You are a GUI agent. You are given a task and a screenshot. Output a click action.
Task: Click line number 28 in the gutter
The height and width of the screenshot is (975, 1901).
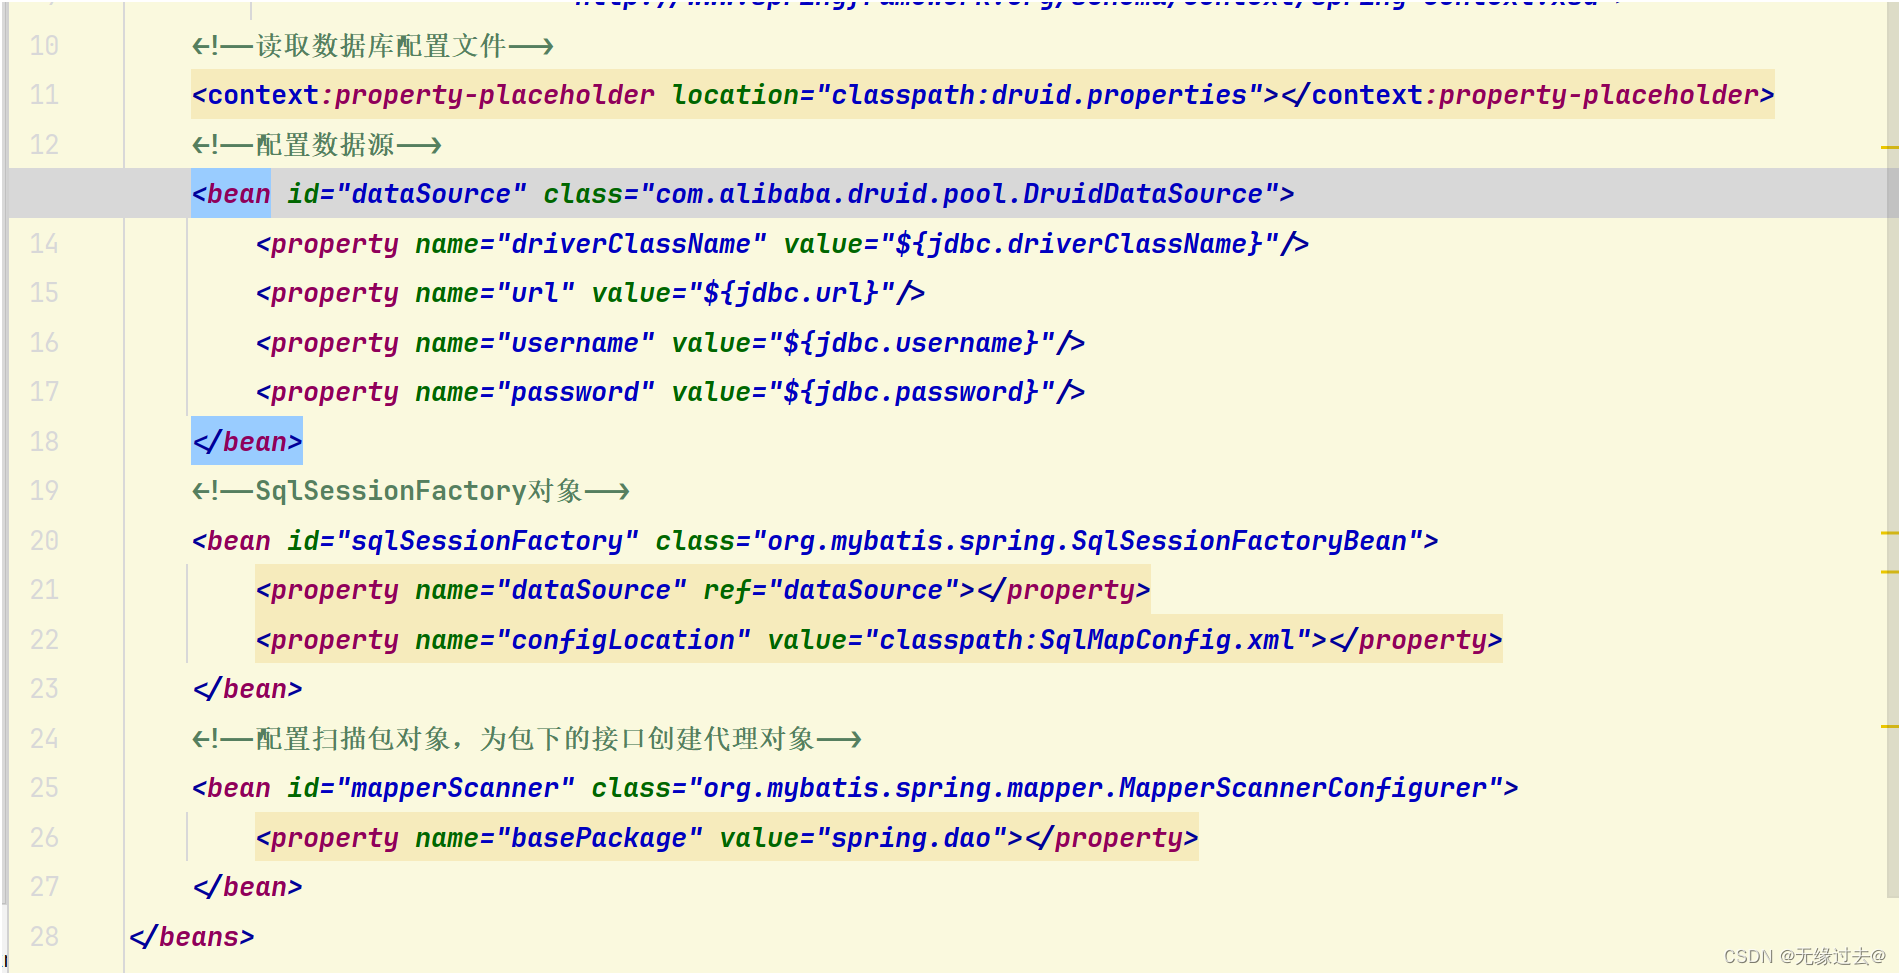pos(44,936)
